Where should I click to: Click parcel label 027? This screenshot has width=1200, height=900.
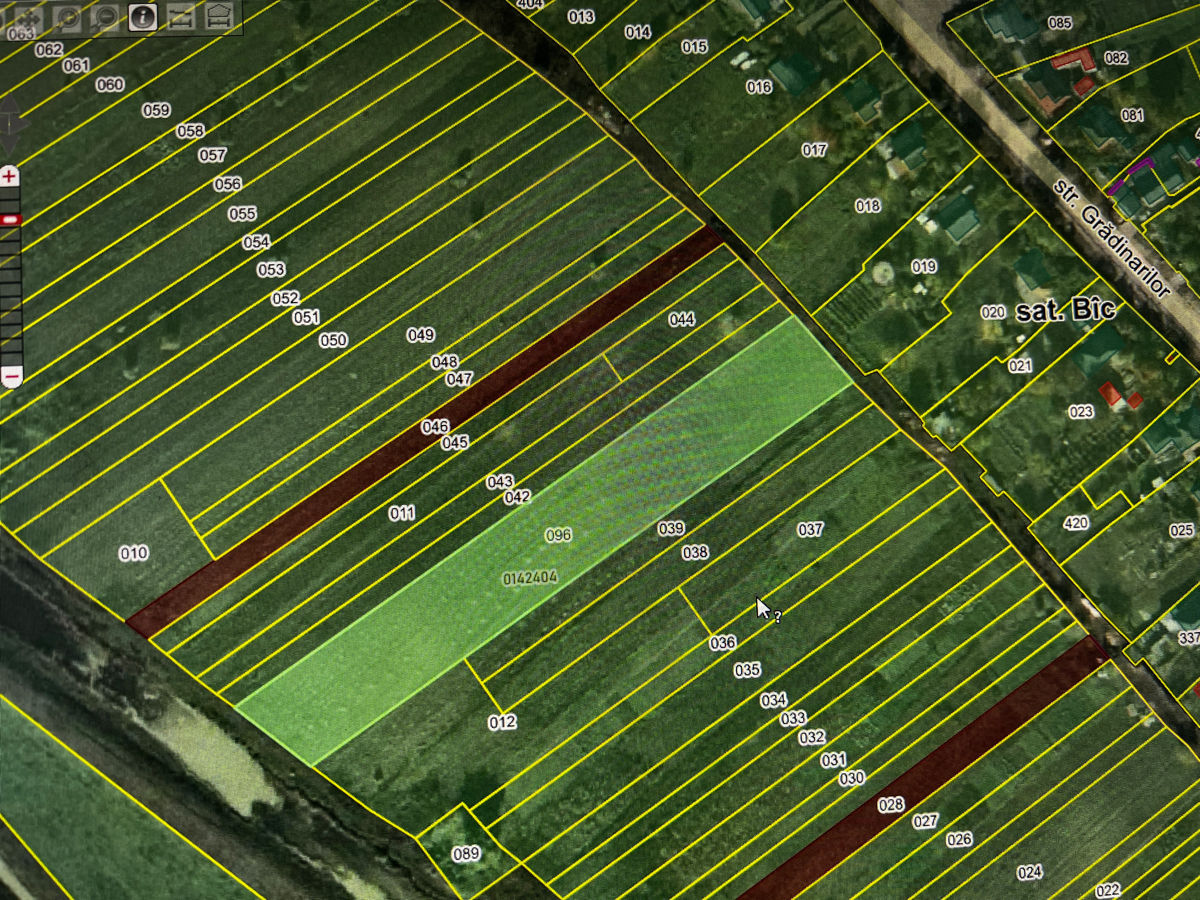coord(926,821)
